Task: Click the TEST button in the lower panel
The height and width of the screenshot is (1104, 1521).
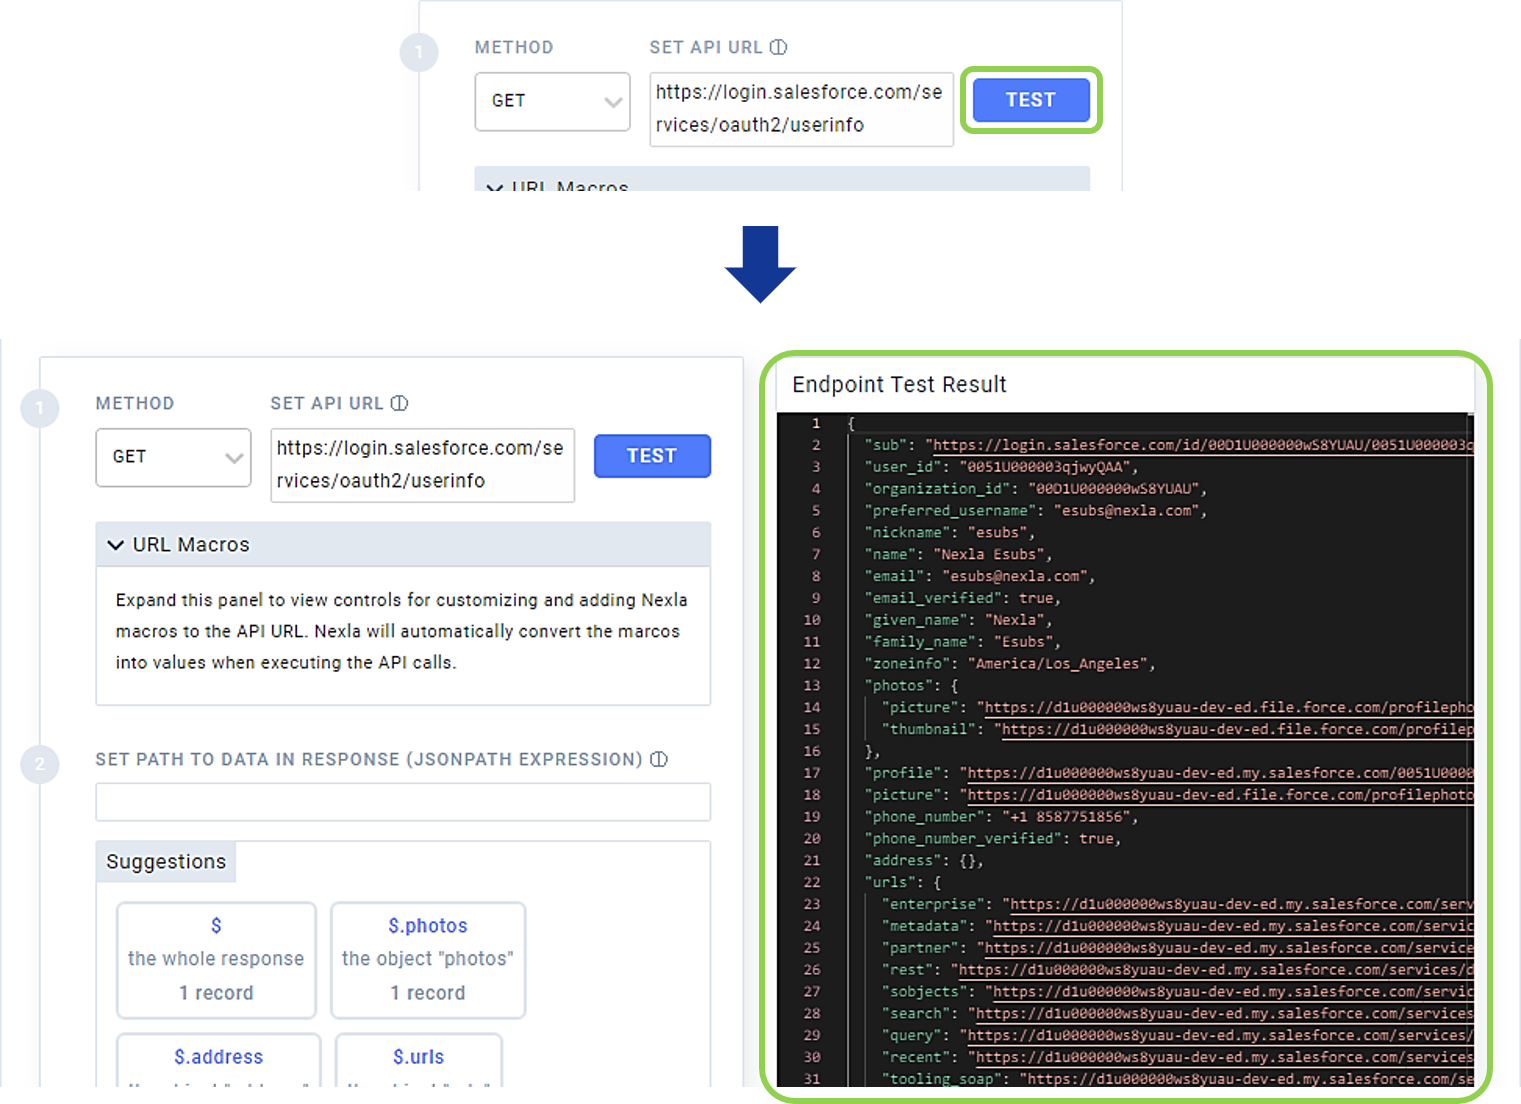Action: click(652, 456)
